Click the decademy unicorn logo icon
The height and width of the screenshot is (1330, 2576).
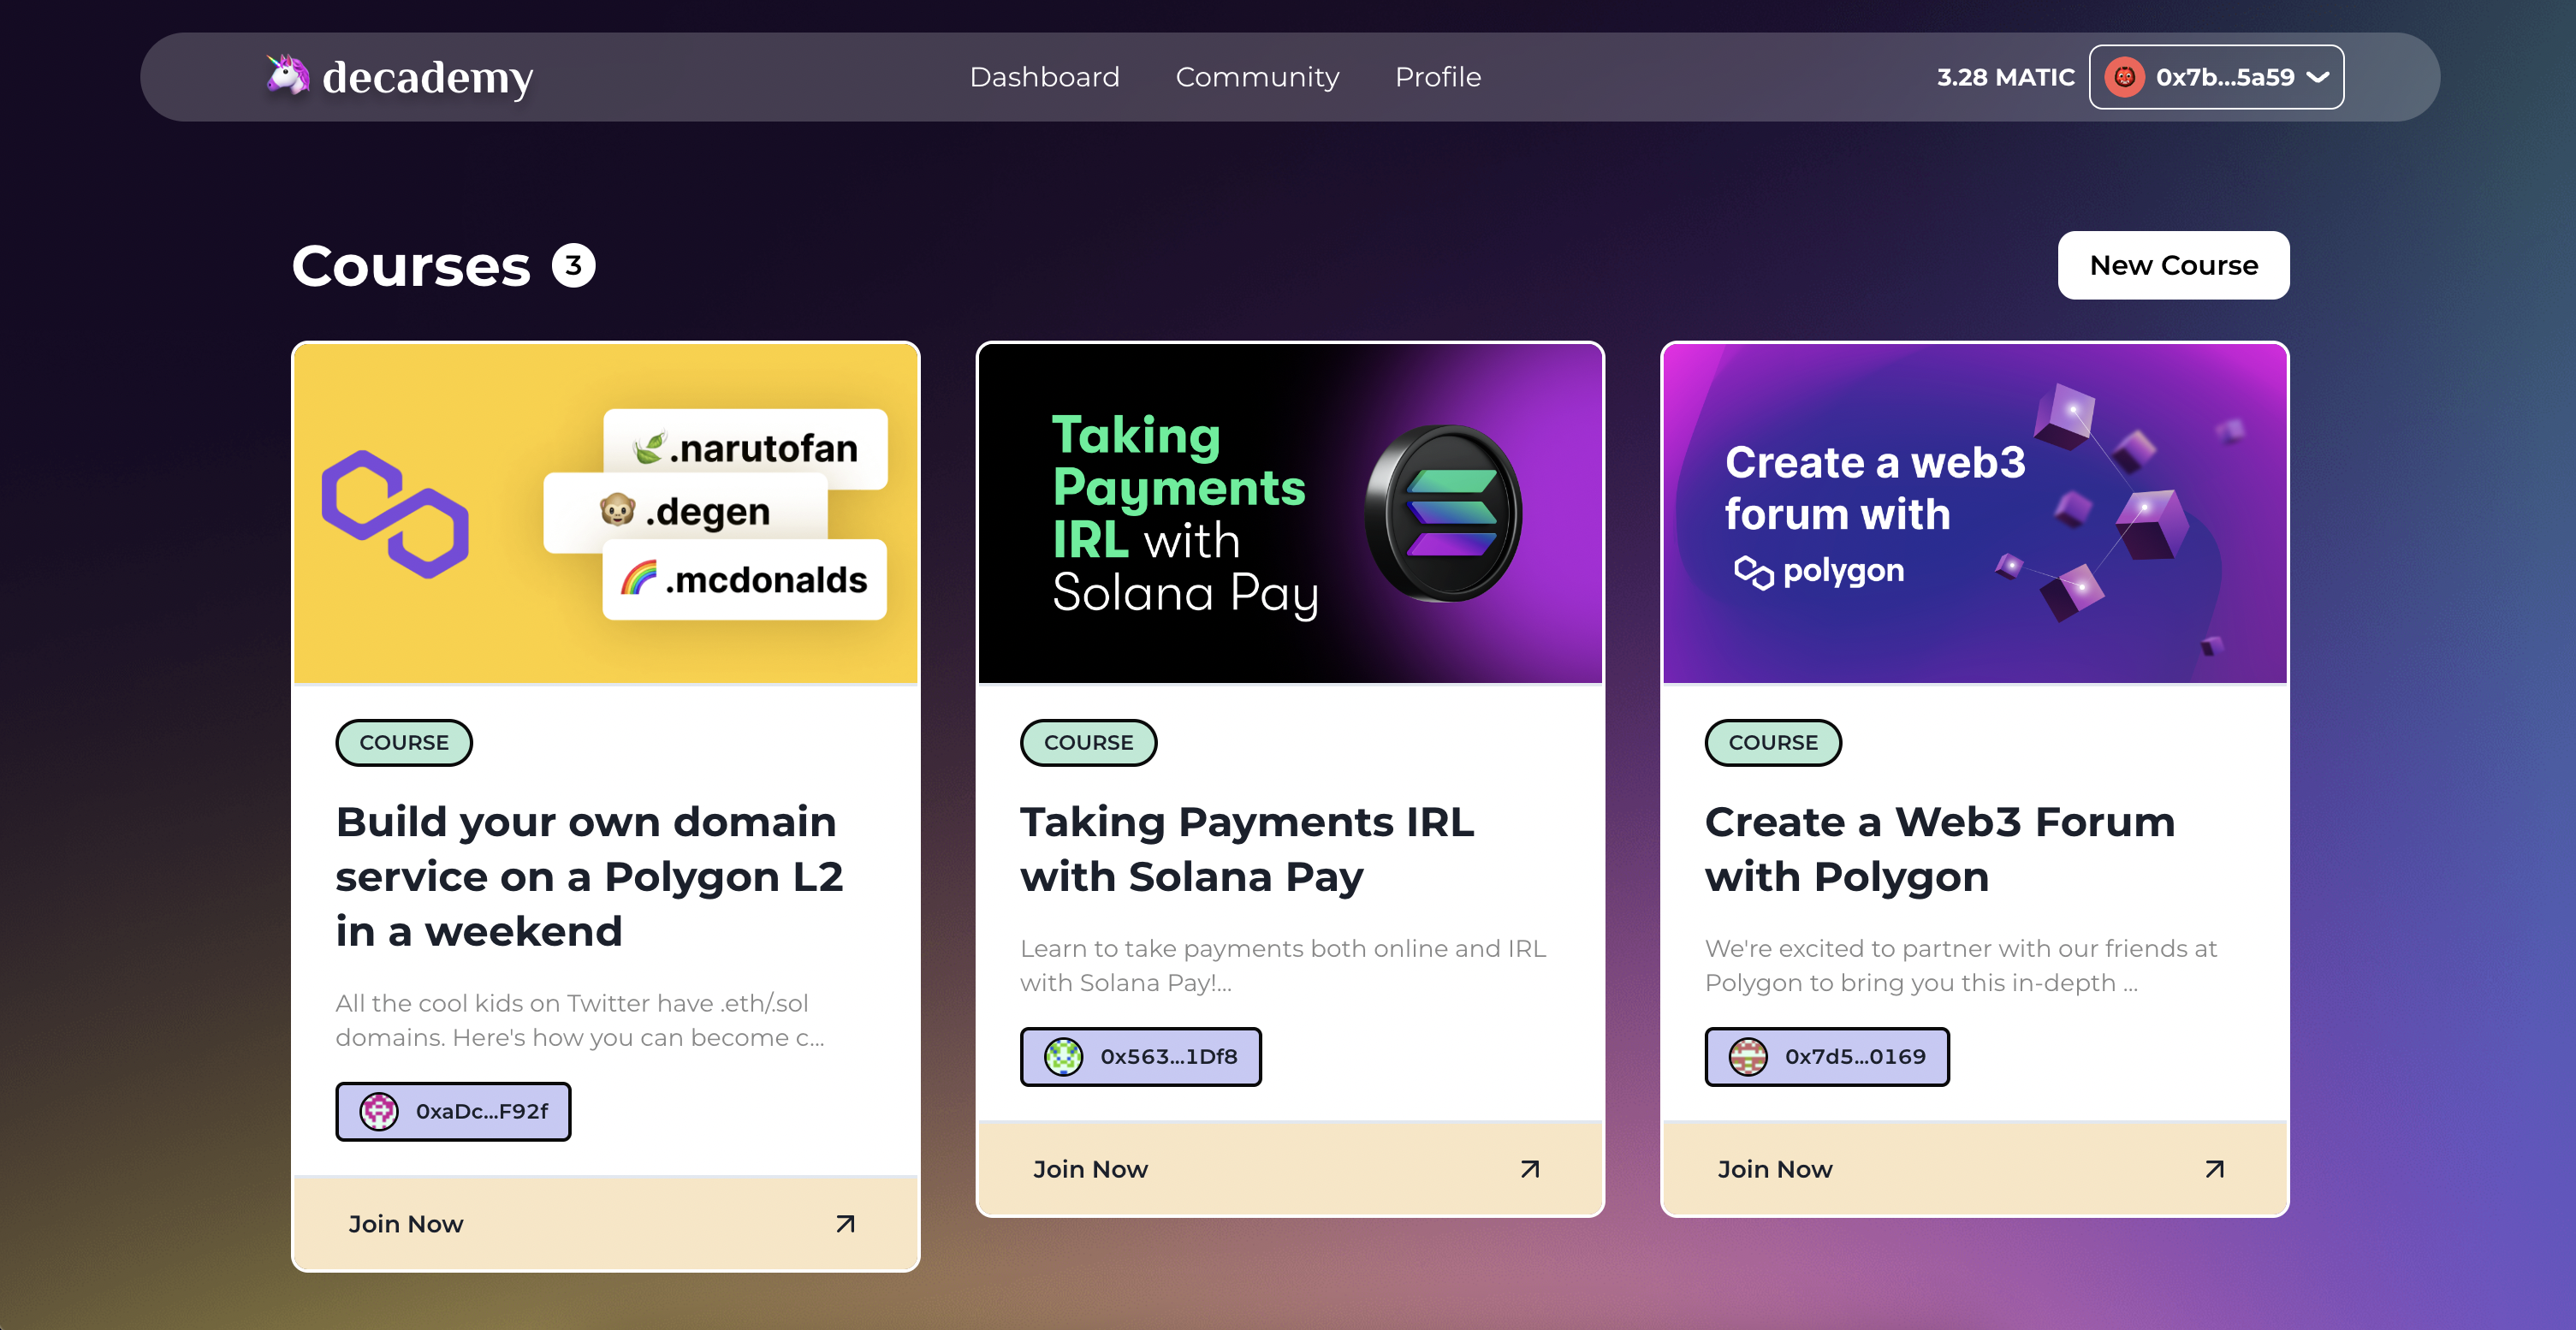tap(287, 76)
